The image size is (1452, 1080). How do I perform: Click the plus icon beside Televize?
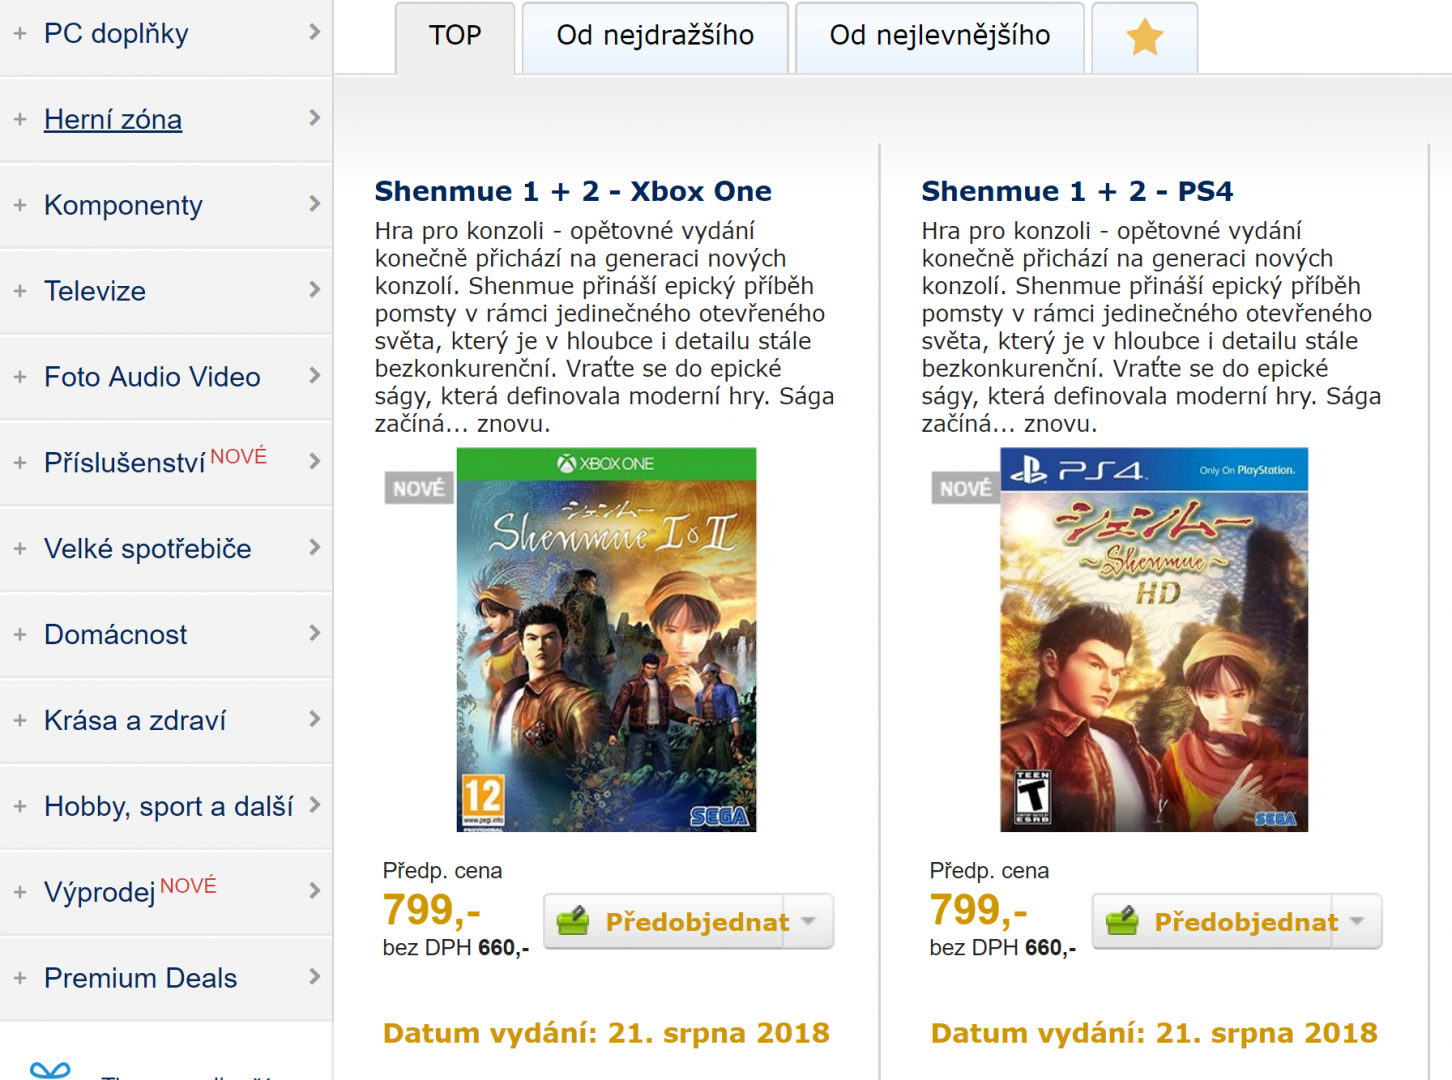coord(19,291)
